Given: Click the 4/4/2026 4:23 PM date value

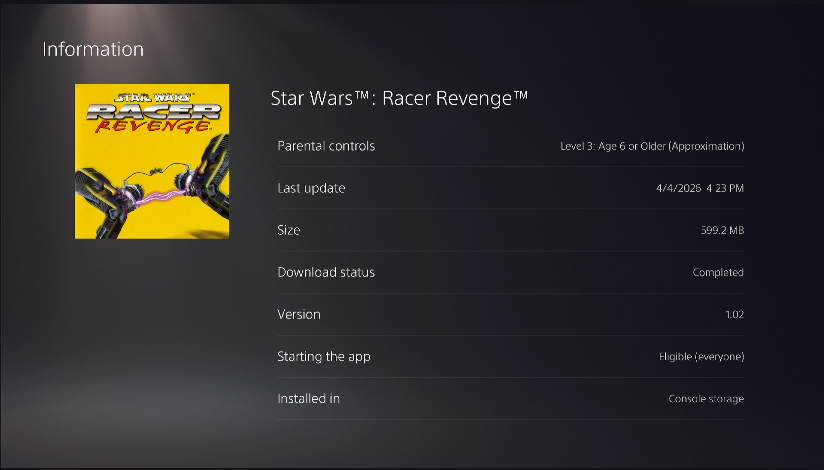Looking at the screenshot, I should tap(700, 188).
